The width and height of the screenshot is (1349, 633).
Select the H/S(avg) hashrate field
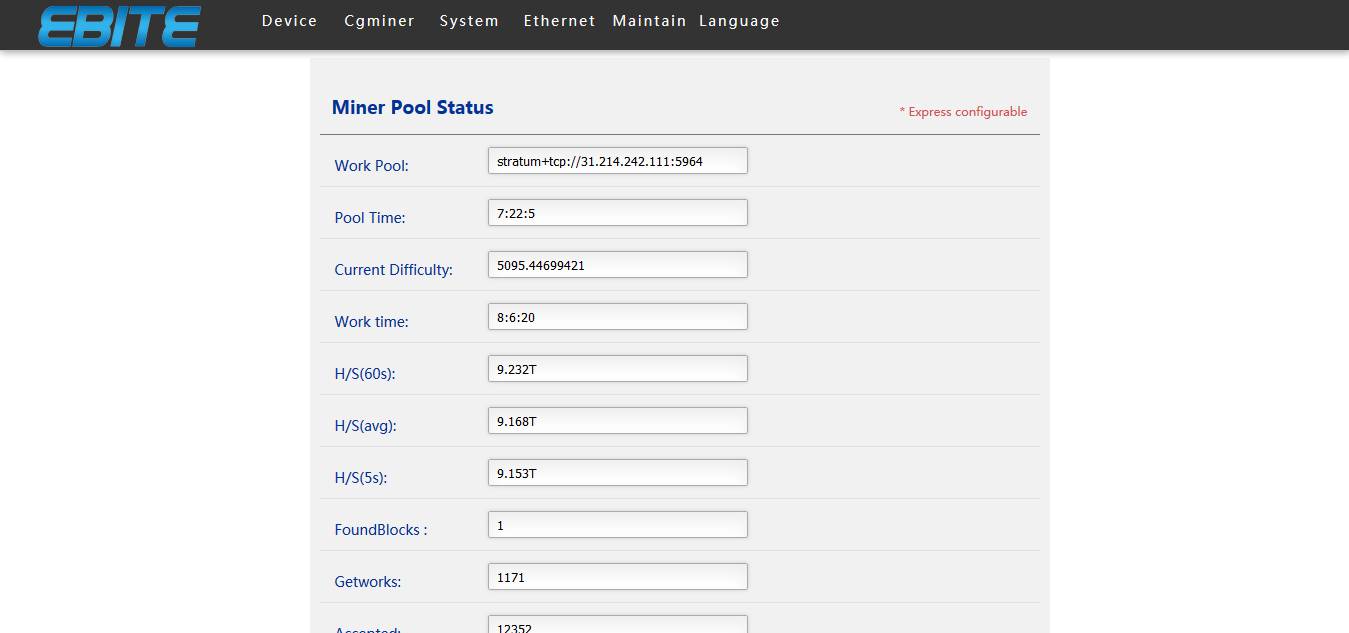coord(617,421)
